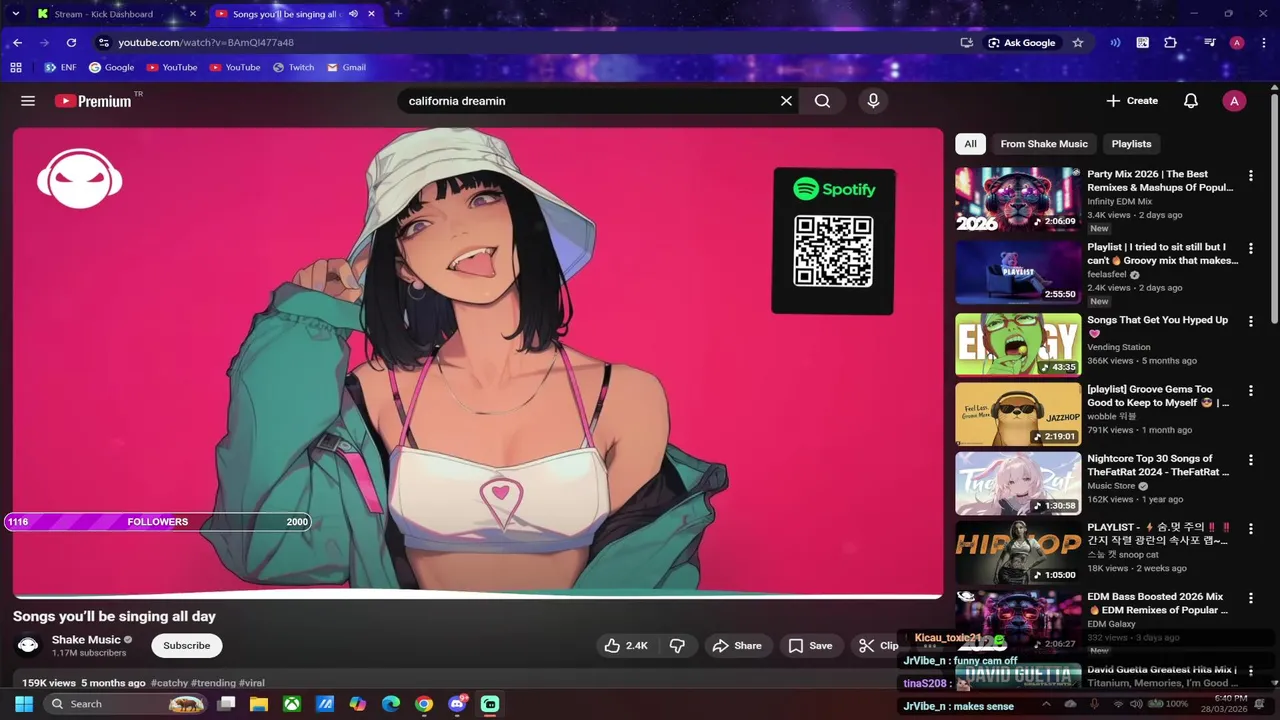
Task: Open more options for EDM Bass Boosted 2026
Action: point(1250,597)
